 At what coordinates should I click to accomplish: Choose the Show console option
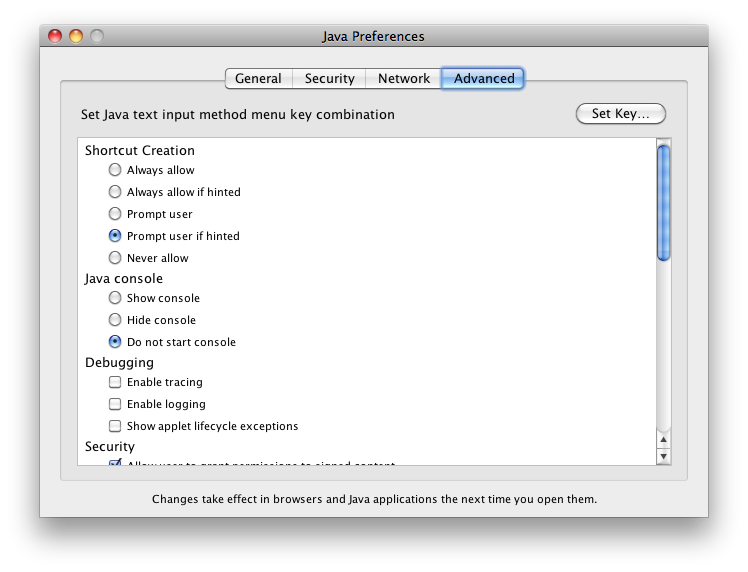[115, 298]
